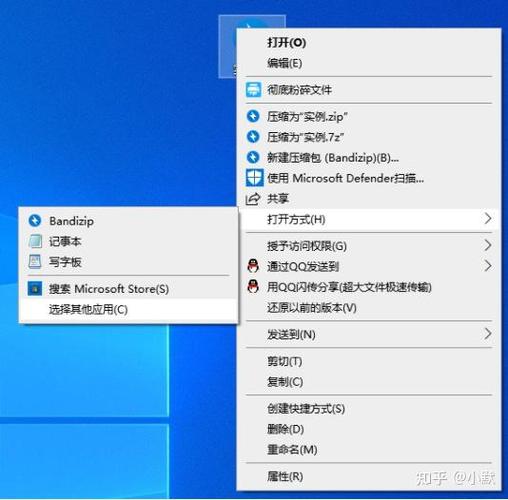Click the 写字板 wordpad icon

(x=35, y=262)
